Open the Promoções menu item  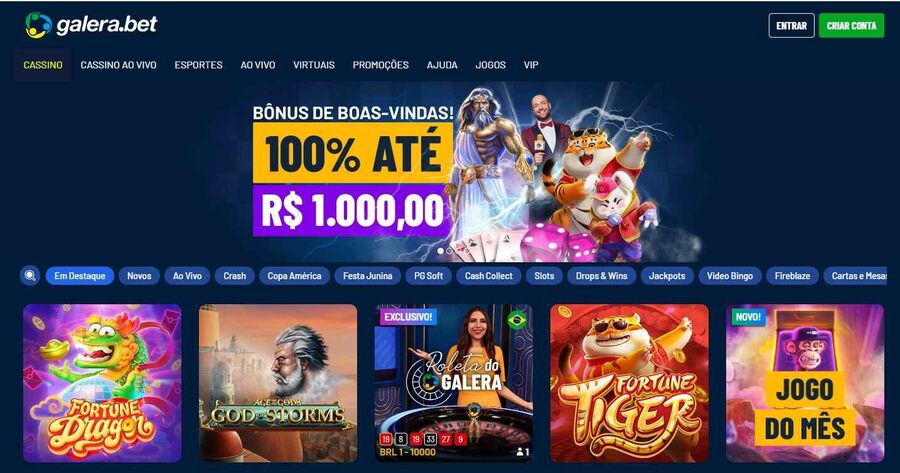pyautogui.click(x=381, y=65)
